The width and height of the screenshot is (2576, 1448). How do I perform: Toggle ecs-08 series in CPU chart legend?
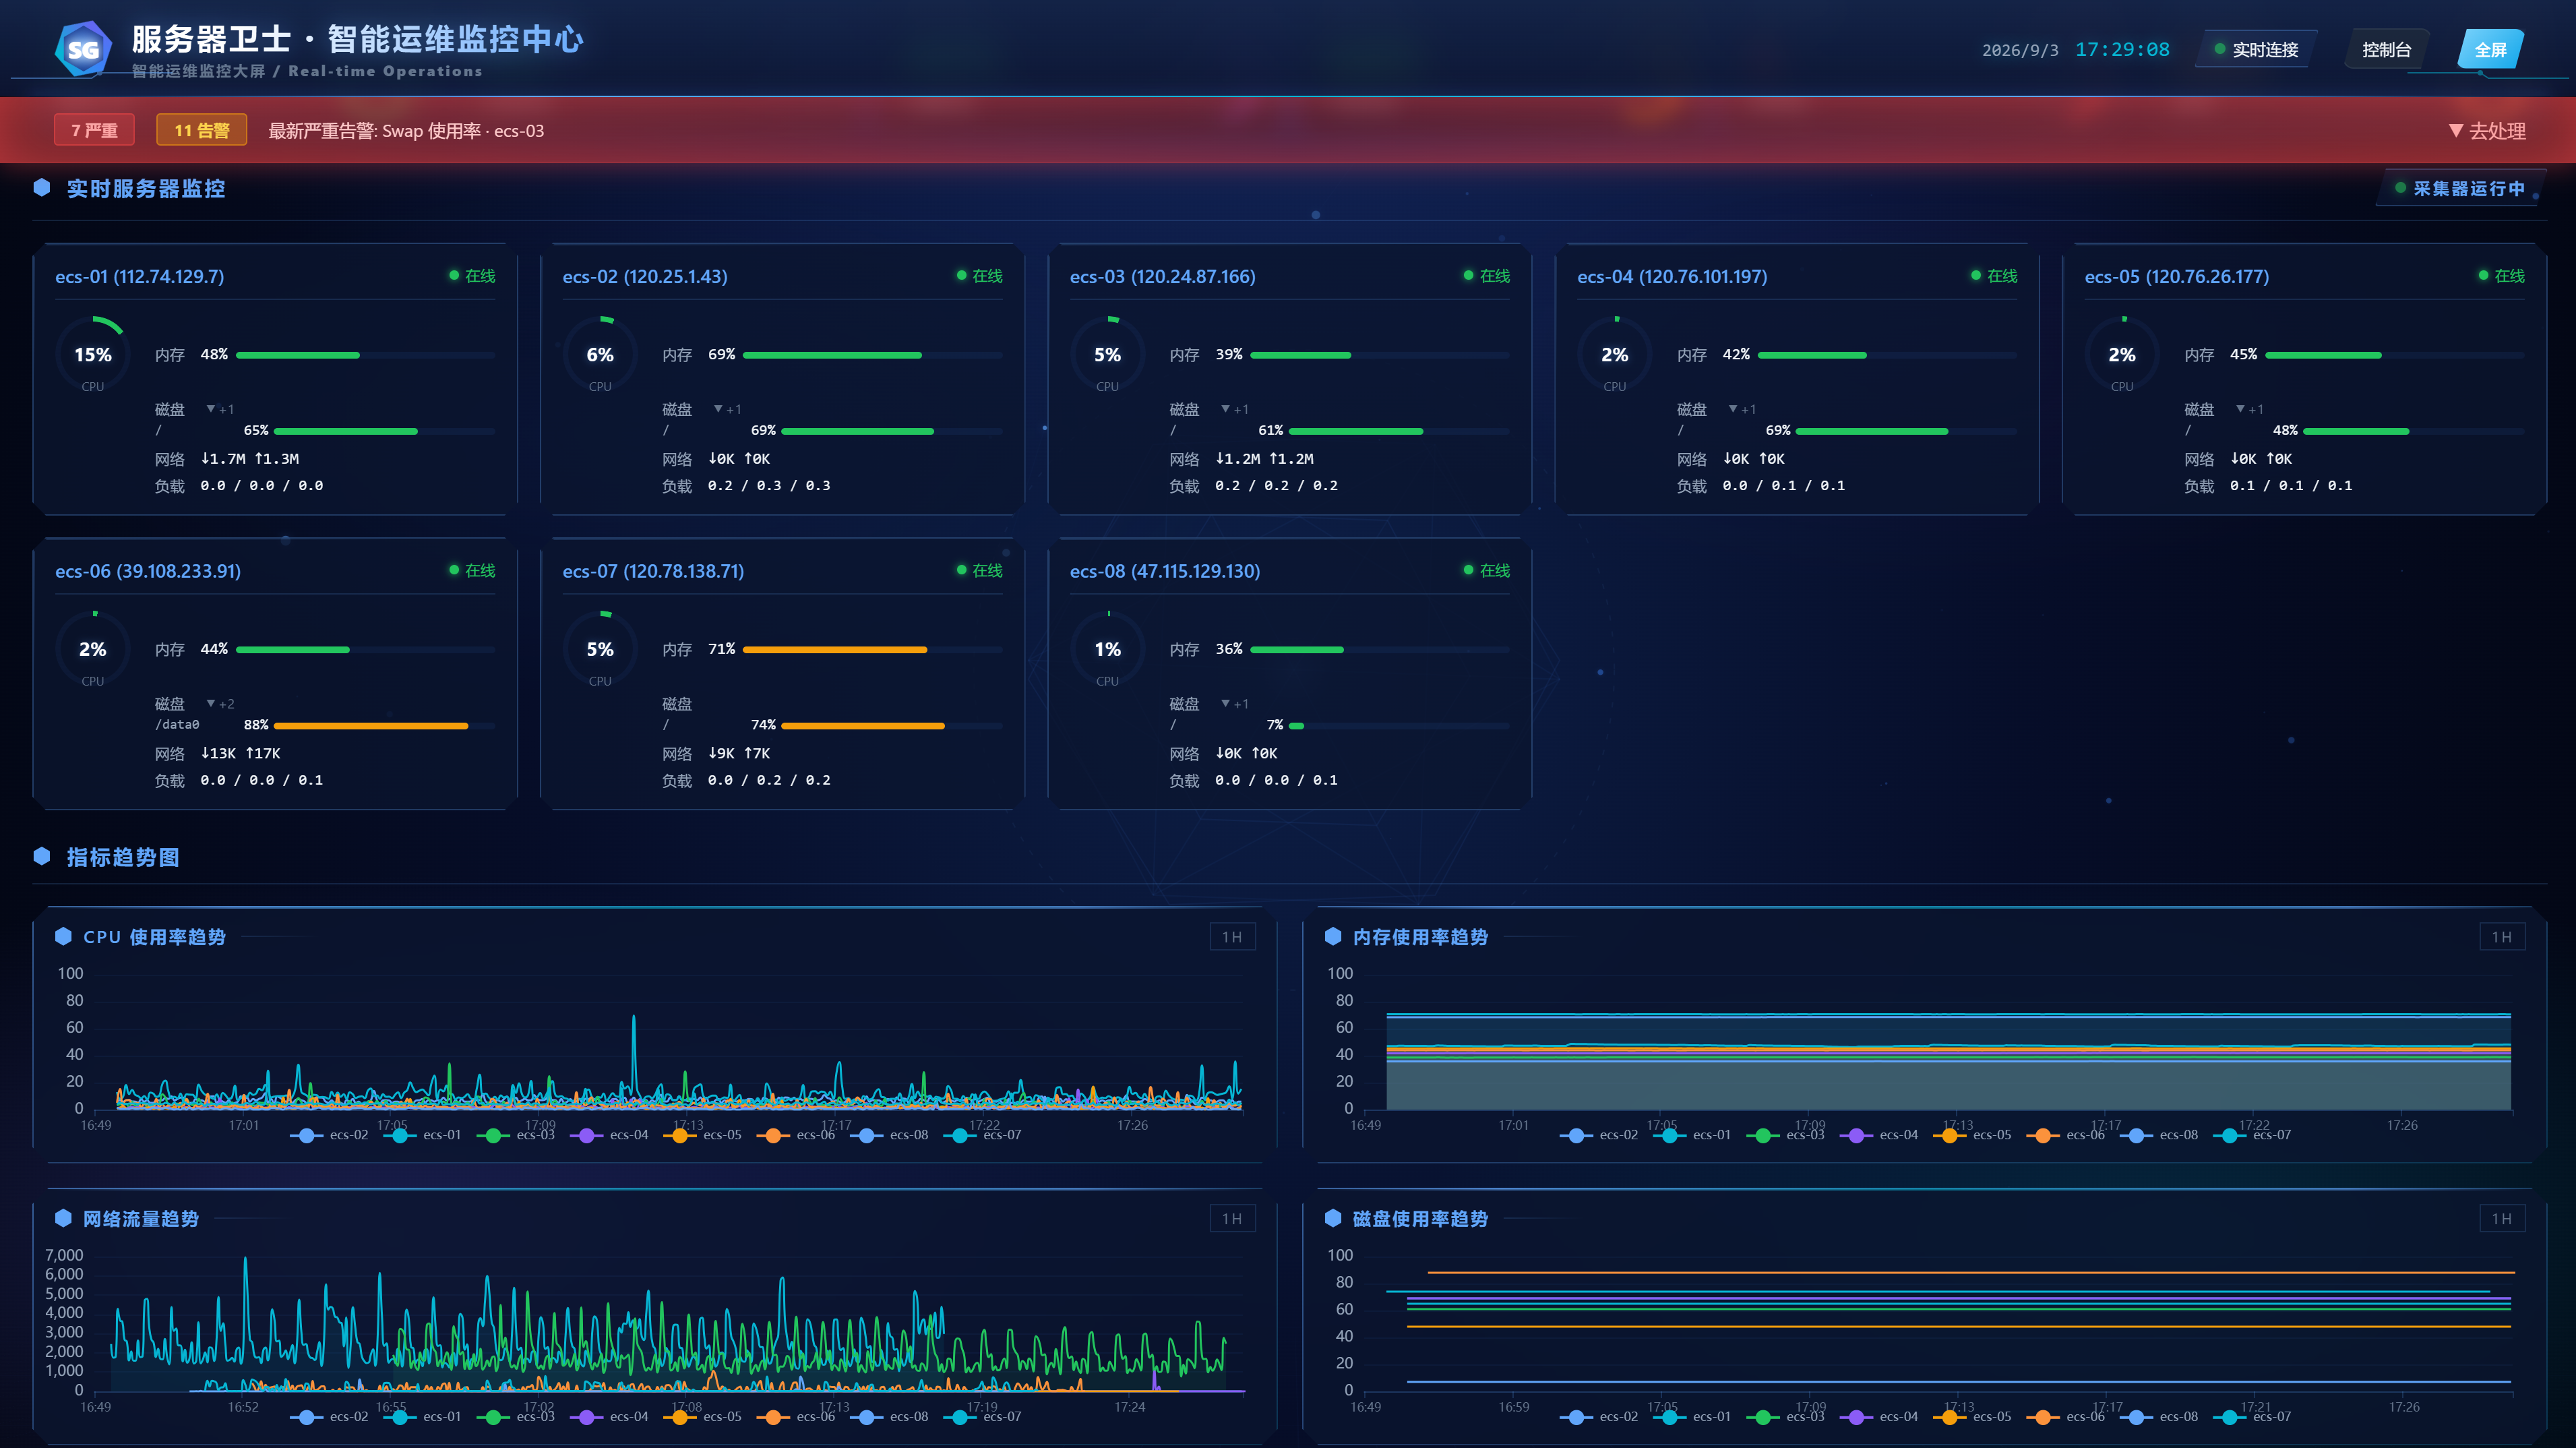pyautogui.click(x=889, y=1135)
